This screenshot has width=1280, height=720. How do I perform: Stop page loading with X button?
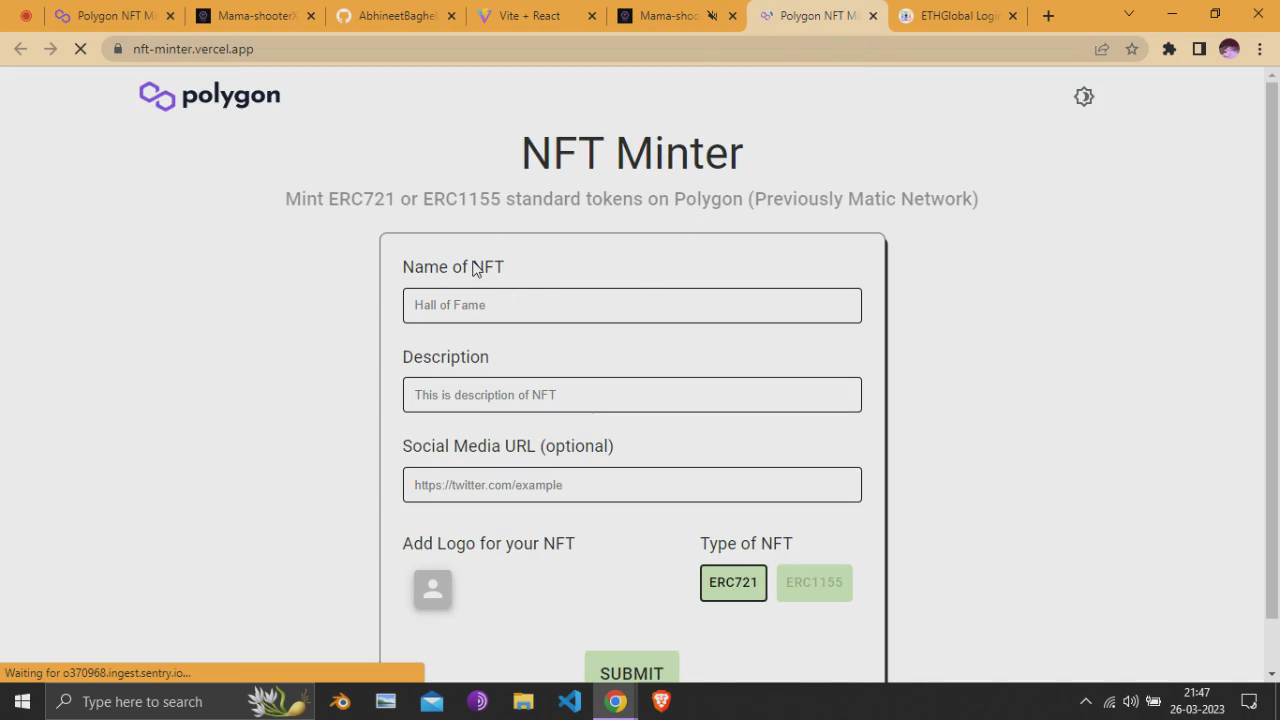81,49
